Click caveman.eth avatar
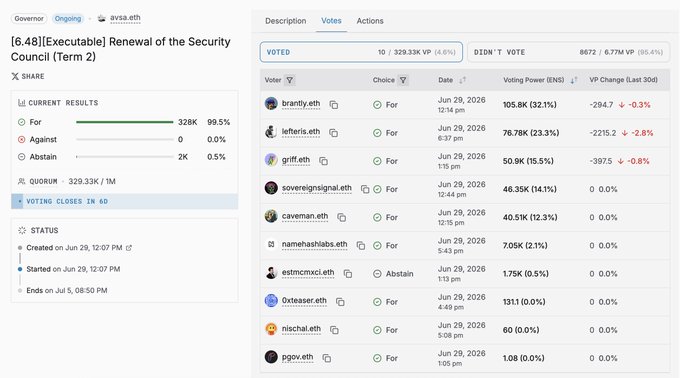The width and height of the screenshot is (680, 378). pos(271,216)
